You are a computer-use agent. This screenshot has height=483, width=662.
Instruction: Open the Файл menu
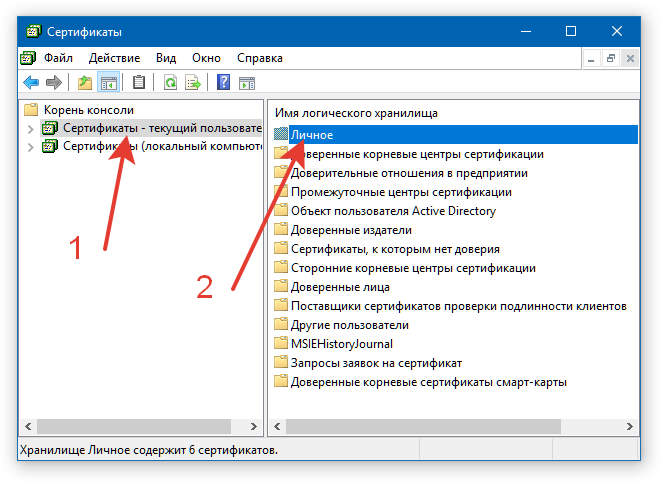coord(58,58)
